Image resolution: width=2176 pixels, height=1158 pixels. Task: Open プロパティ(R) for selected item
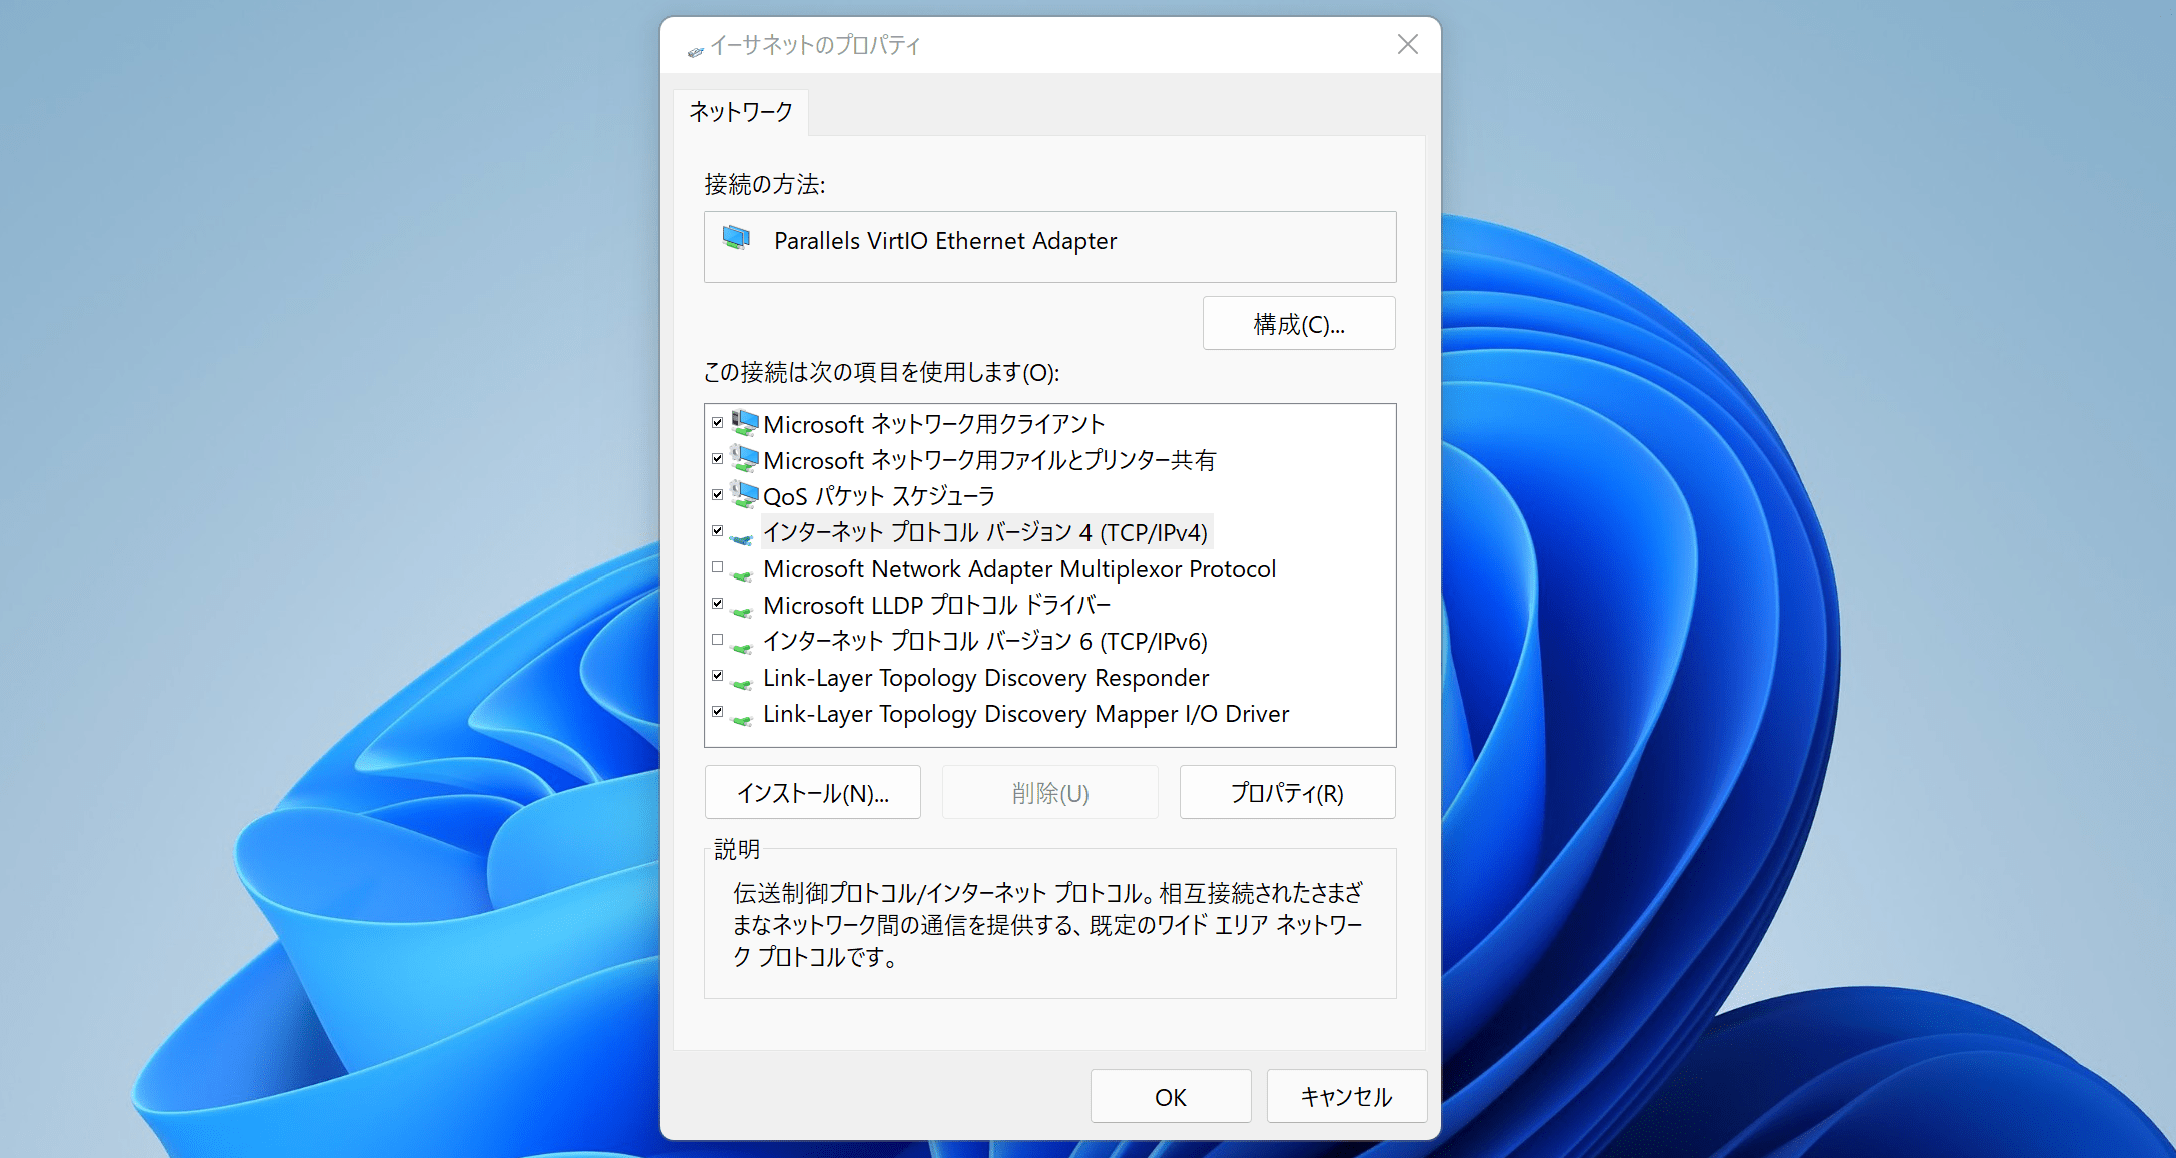(x=1287, y=793)
